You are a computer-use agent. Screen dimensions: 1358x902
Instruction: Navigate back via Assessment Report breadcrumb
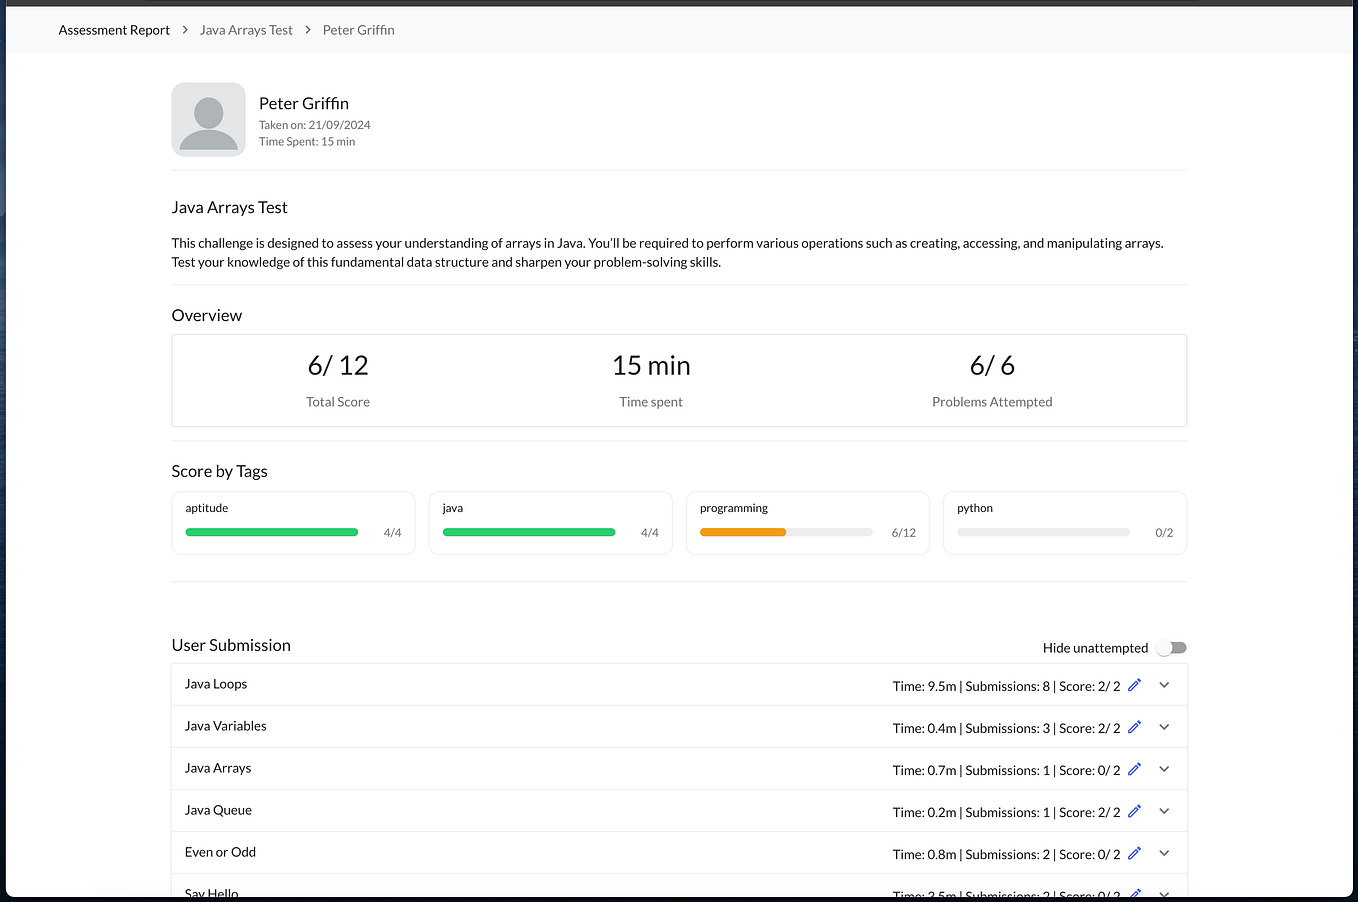pos(113,30)
